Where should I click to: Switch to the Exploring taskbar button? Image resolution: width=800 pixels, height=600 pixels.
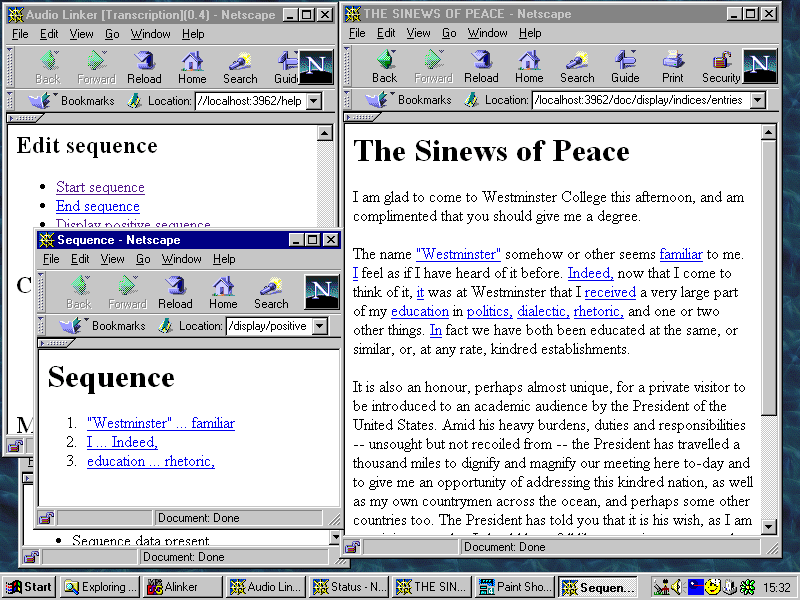point(101,587)
